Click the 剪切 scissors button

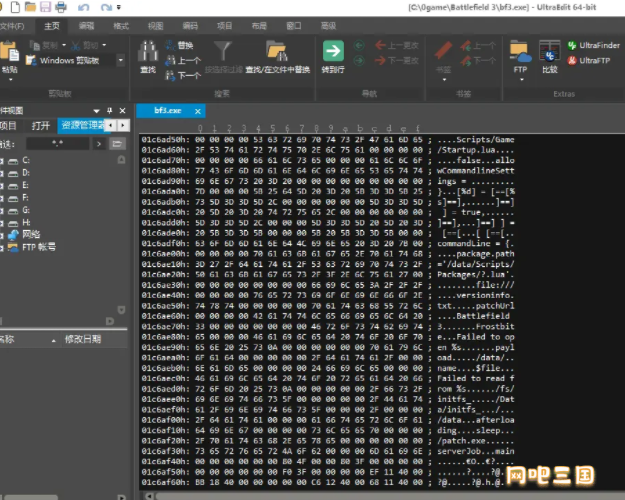click(x=85, y=45)
